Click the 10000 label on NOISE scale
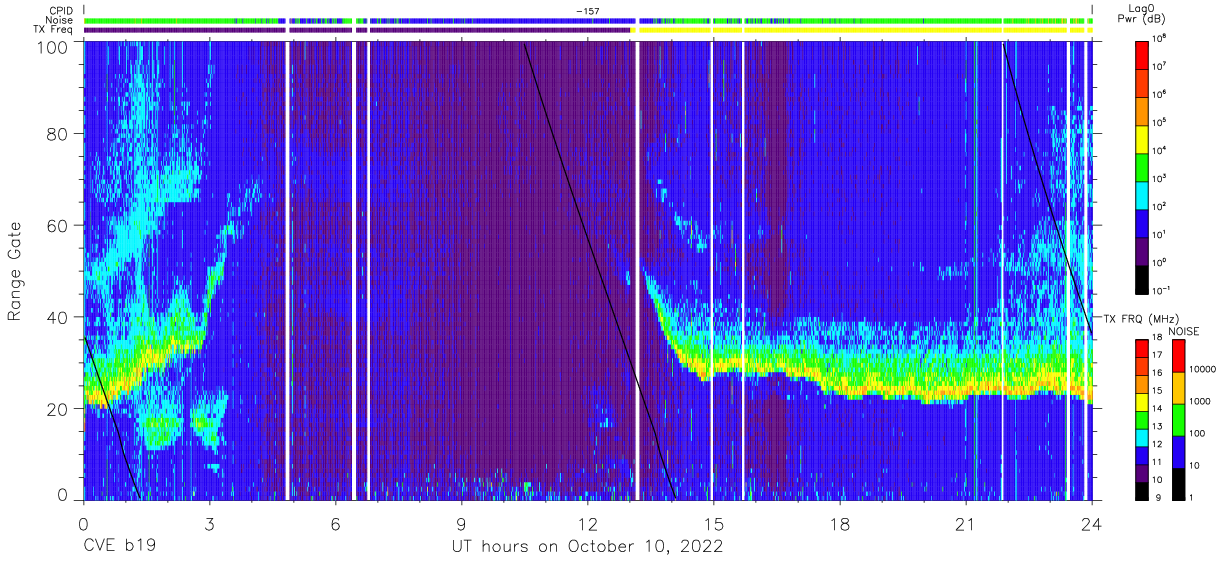 pyautogui.click(x=1201, y=369)
